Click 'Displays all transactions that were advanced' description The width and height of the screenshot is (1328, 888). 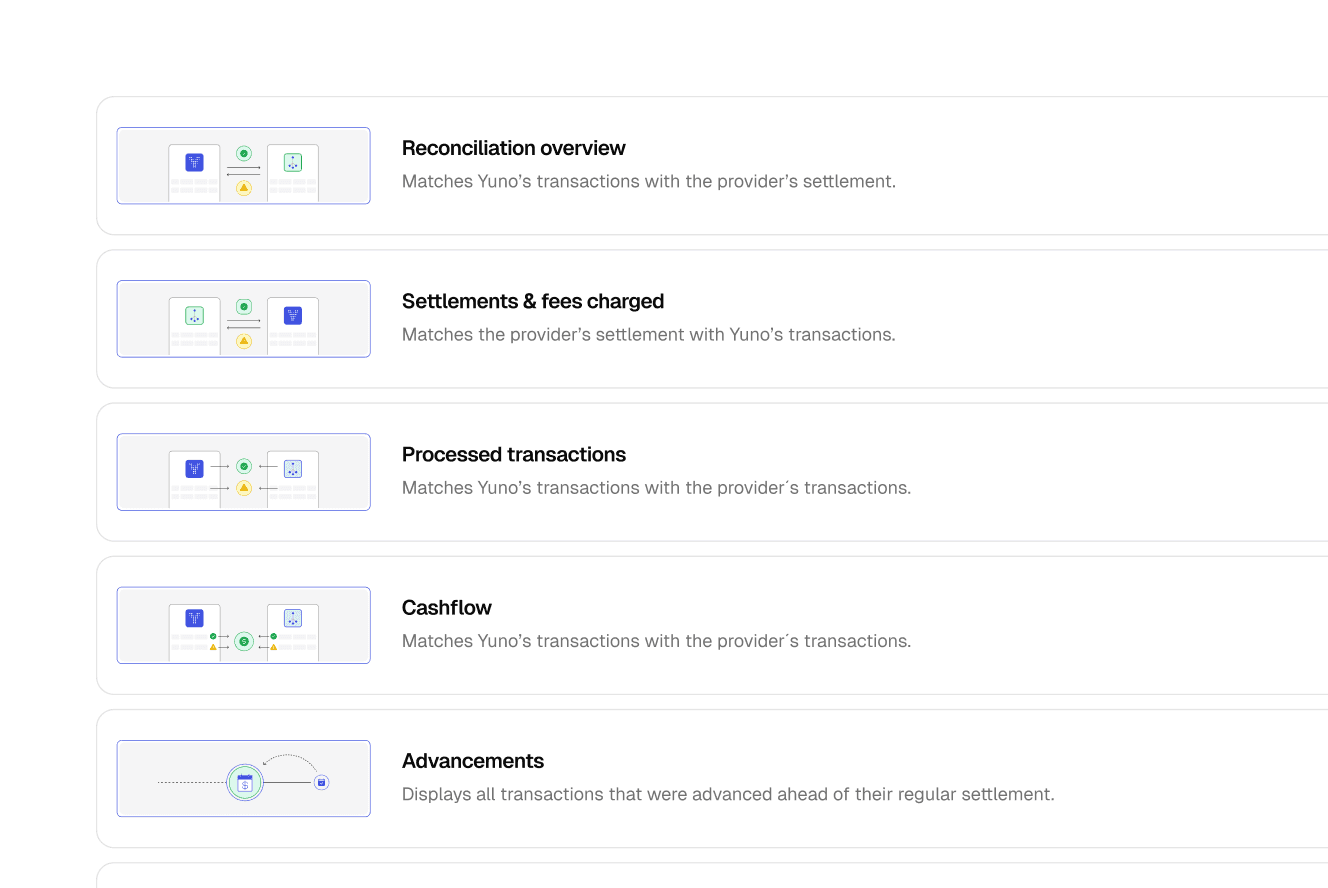728,794
